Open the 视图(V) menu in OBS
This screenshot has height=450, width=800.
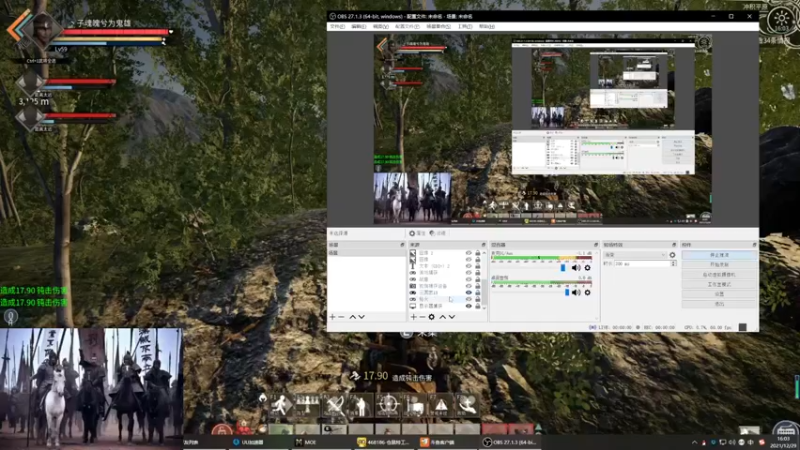pos(381,27)
